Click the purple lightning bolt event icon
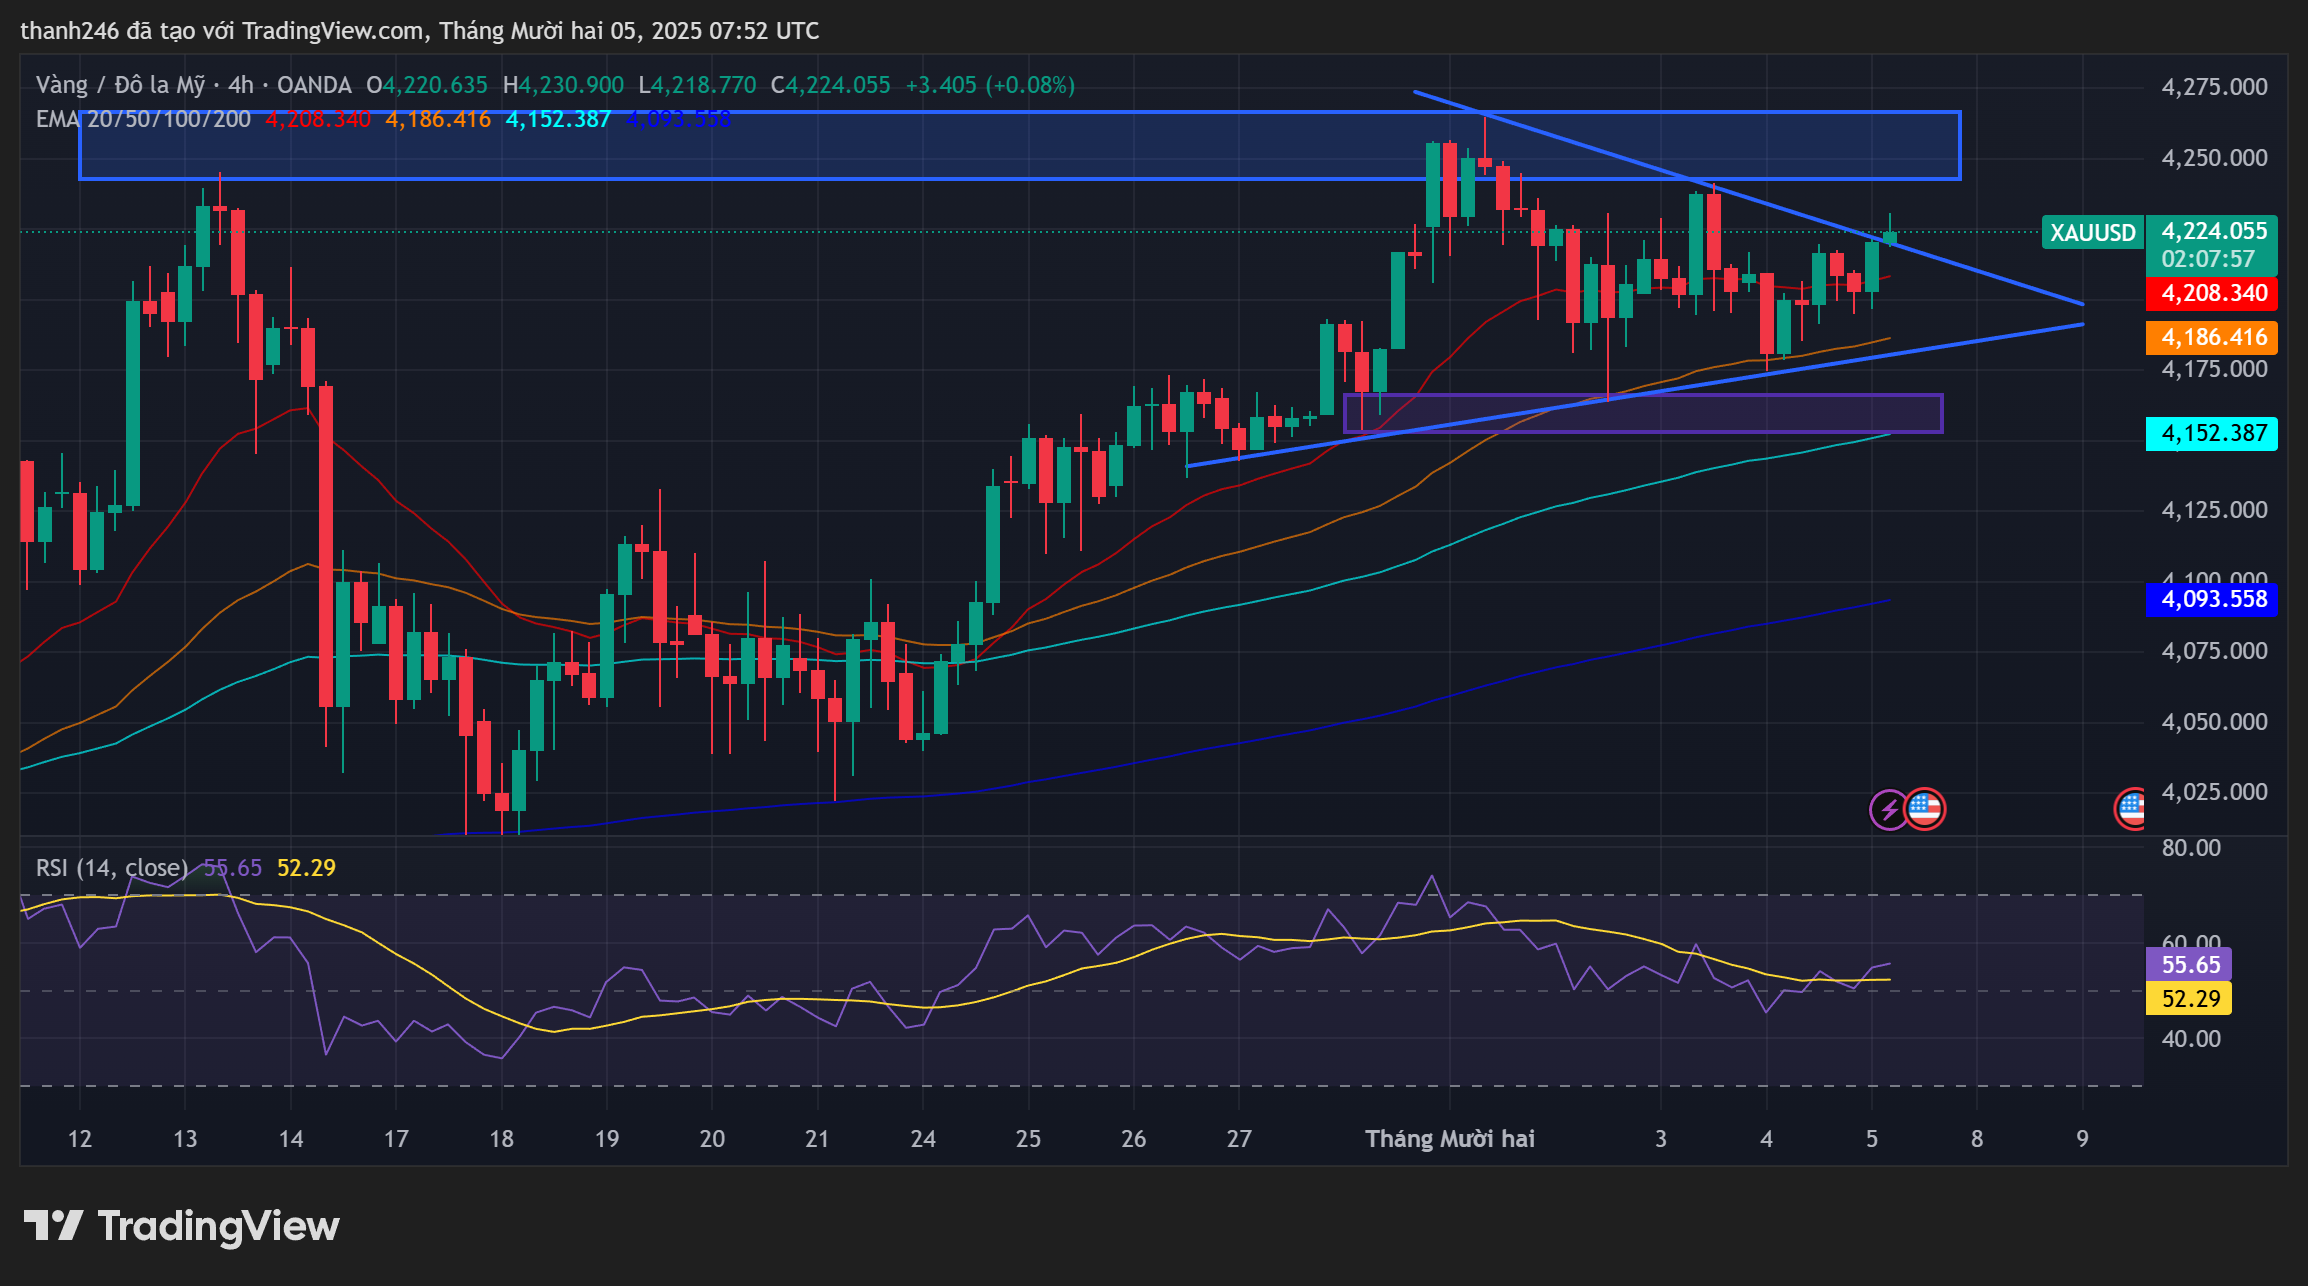Image resolution: width=2308 pixels, height=1286 pixels. [x=1888, y=810]
